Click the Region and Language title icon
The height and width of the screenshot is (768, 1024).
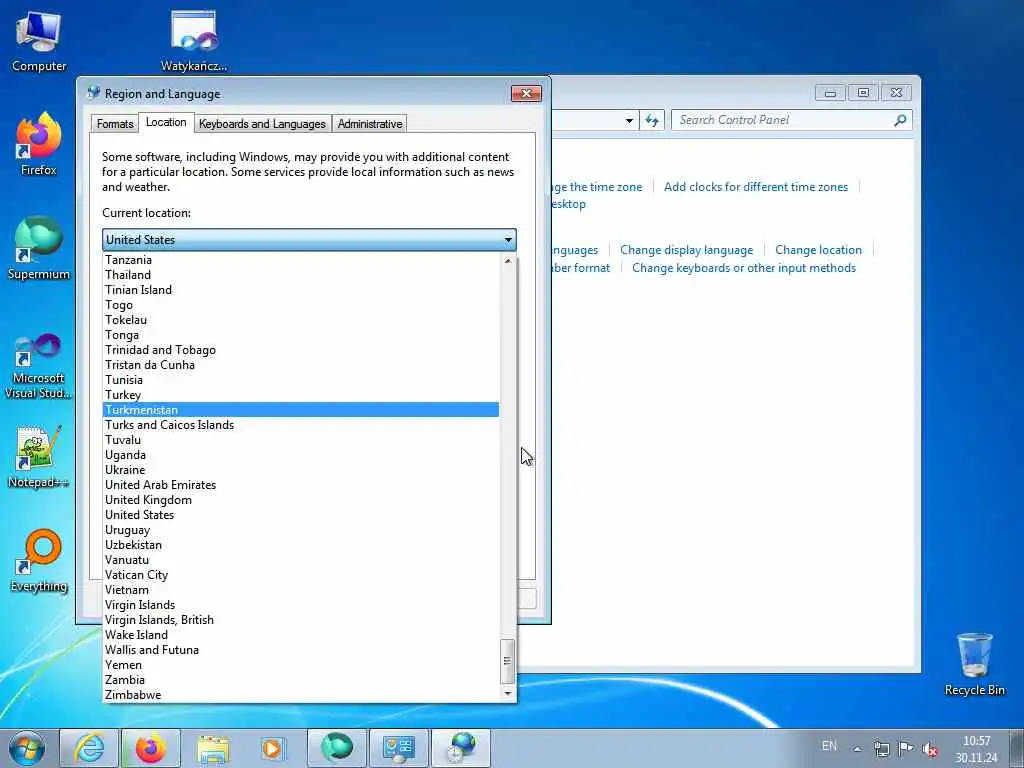coord(93,93)
